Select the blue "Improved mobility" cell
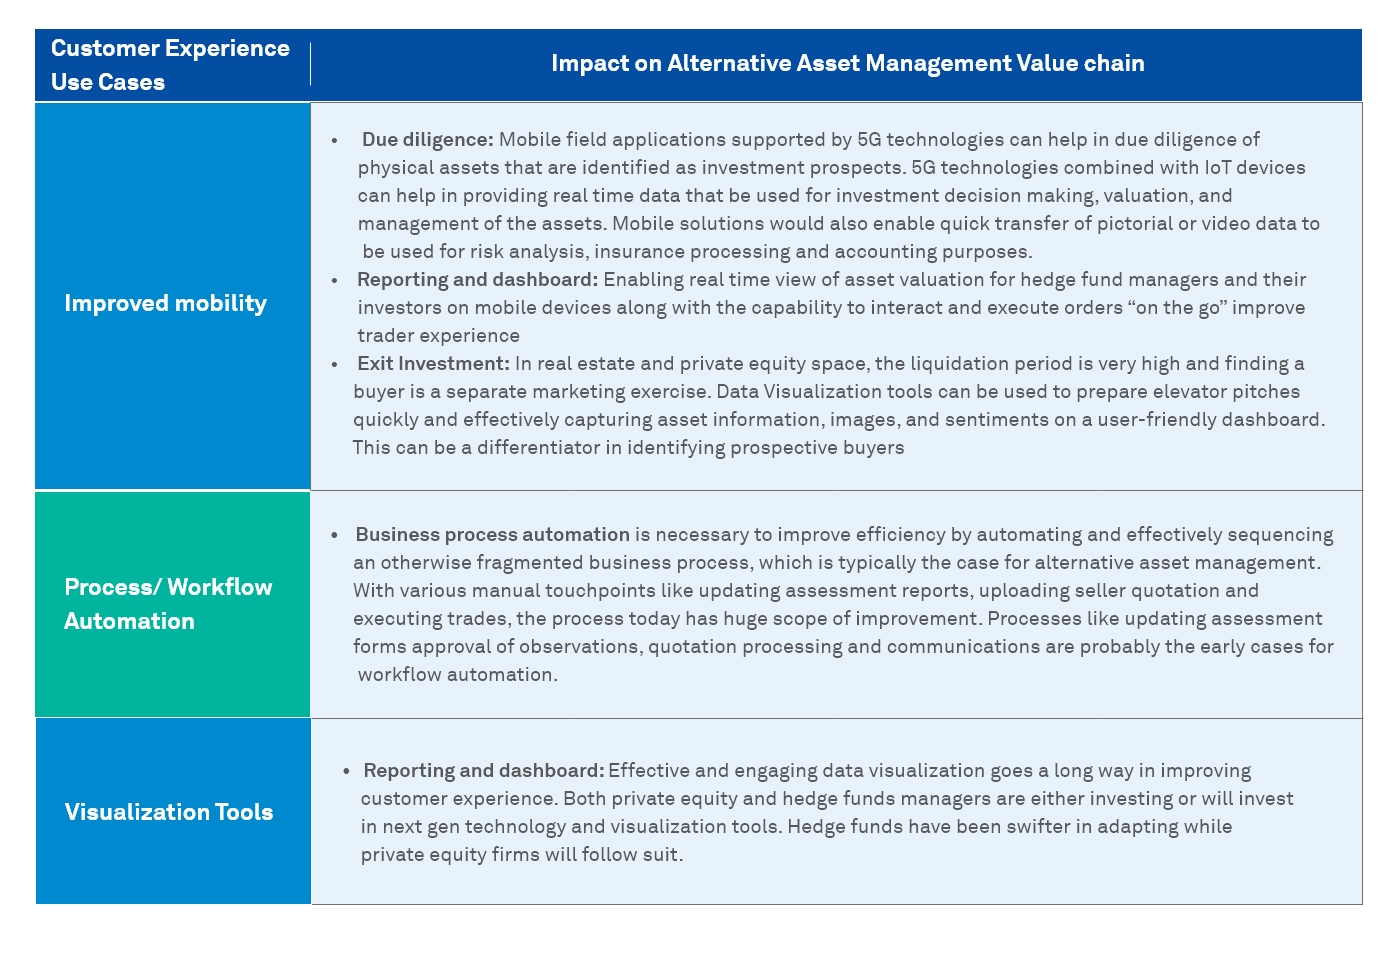 (166, 303)
